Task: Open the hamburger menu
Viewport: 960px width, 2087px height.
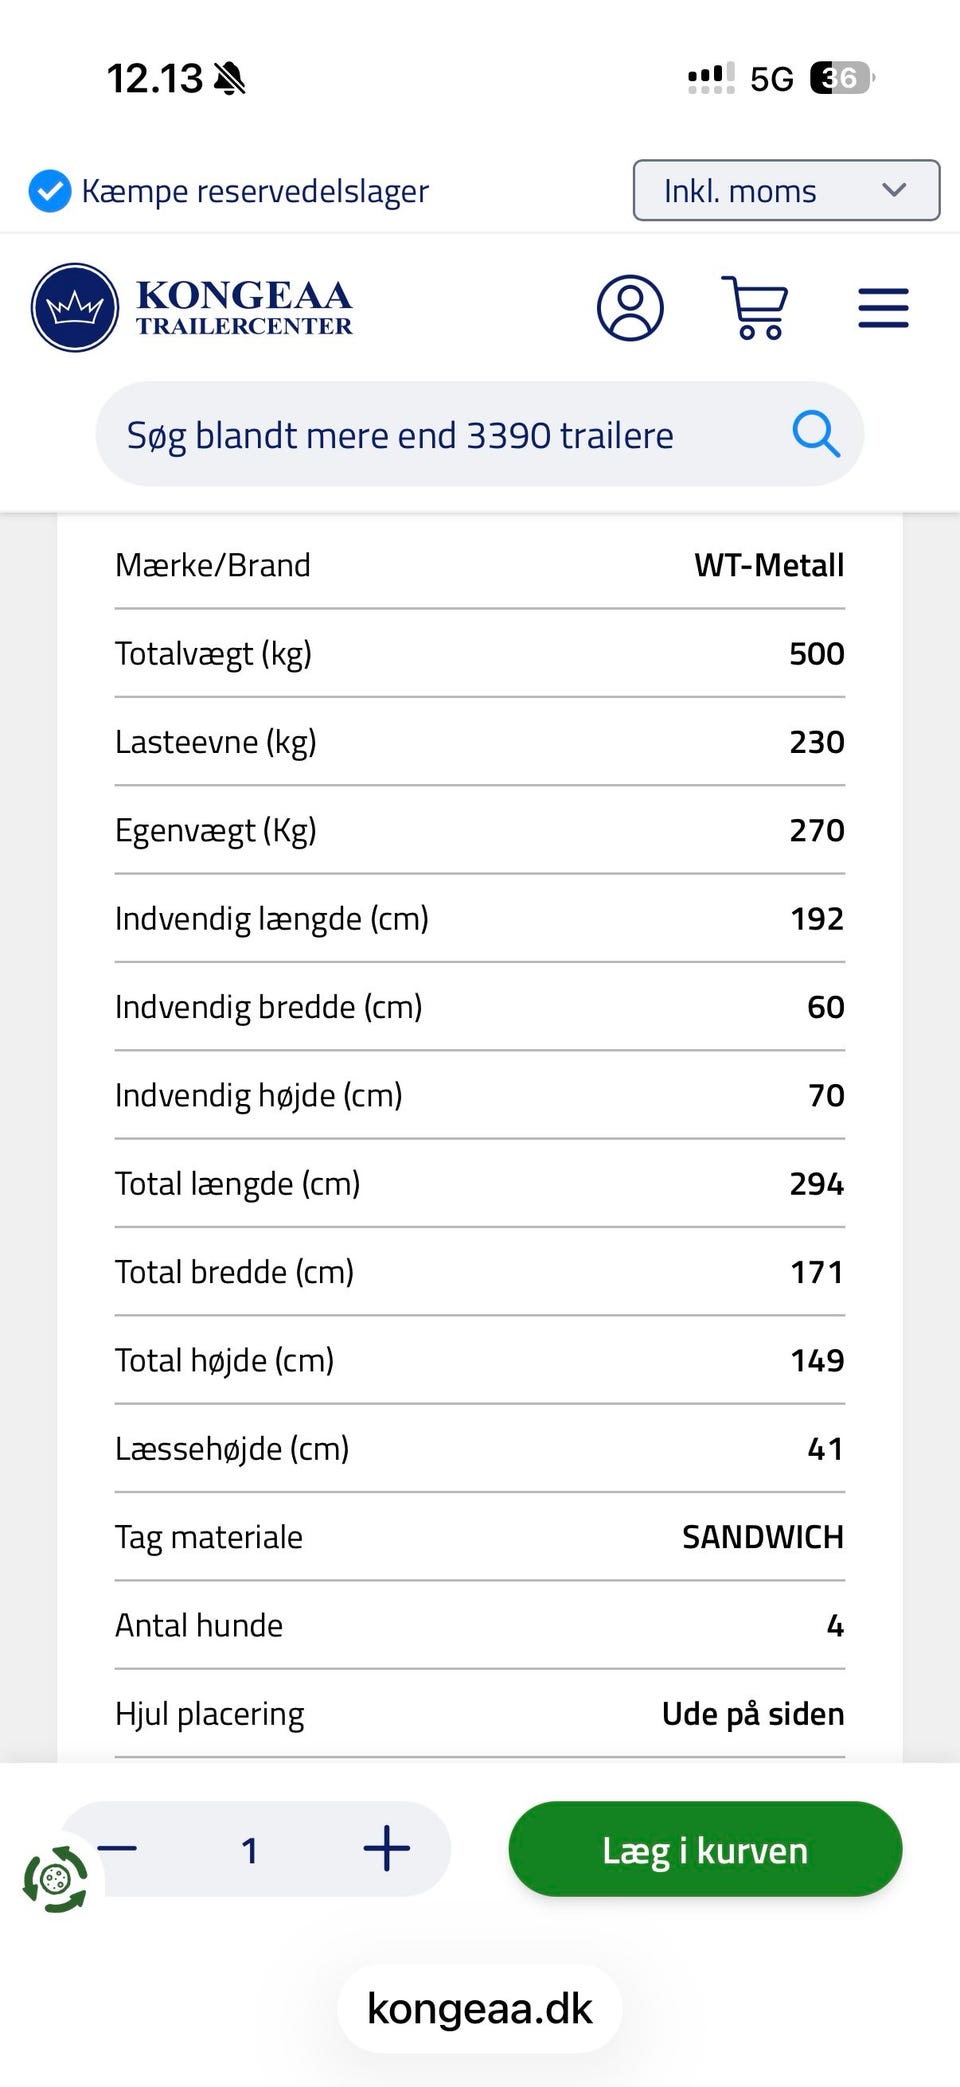Action: 883,308
